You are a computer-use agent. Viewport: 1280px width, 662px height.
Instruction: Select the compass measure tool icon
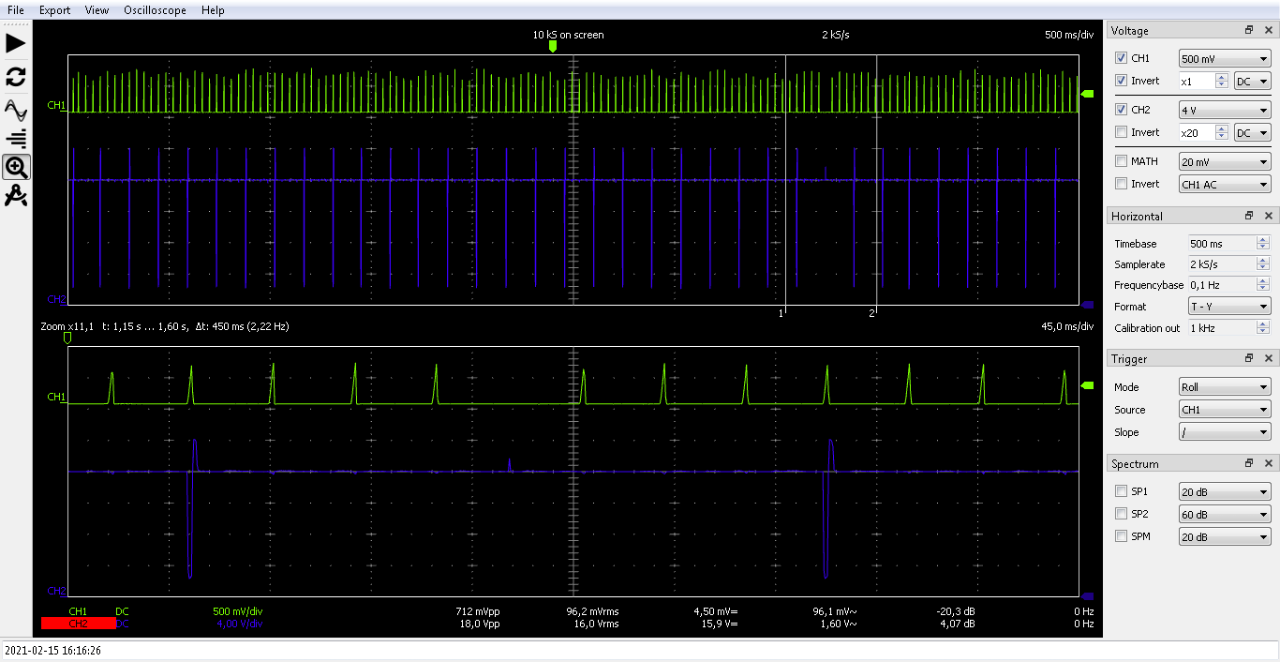pyautogui.click(x=16, y=197)
